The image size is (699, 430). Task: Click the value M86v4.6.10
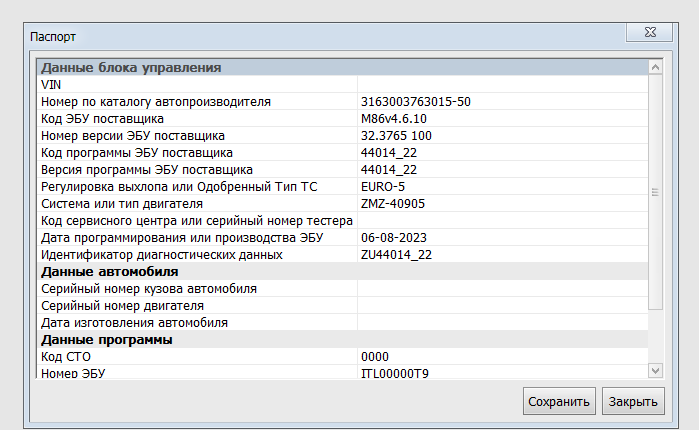tap(394, 119)
